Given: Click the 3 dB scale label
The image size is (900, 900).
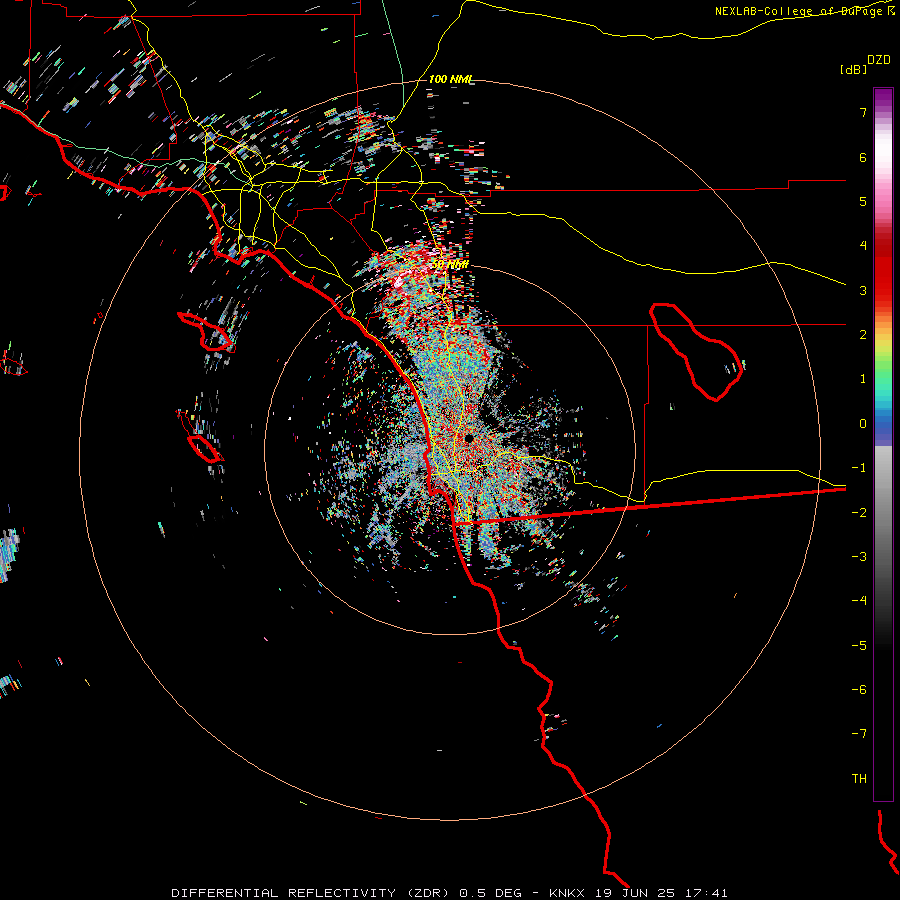Looking at the screenshot, I should [x=863, y=290].
